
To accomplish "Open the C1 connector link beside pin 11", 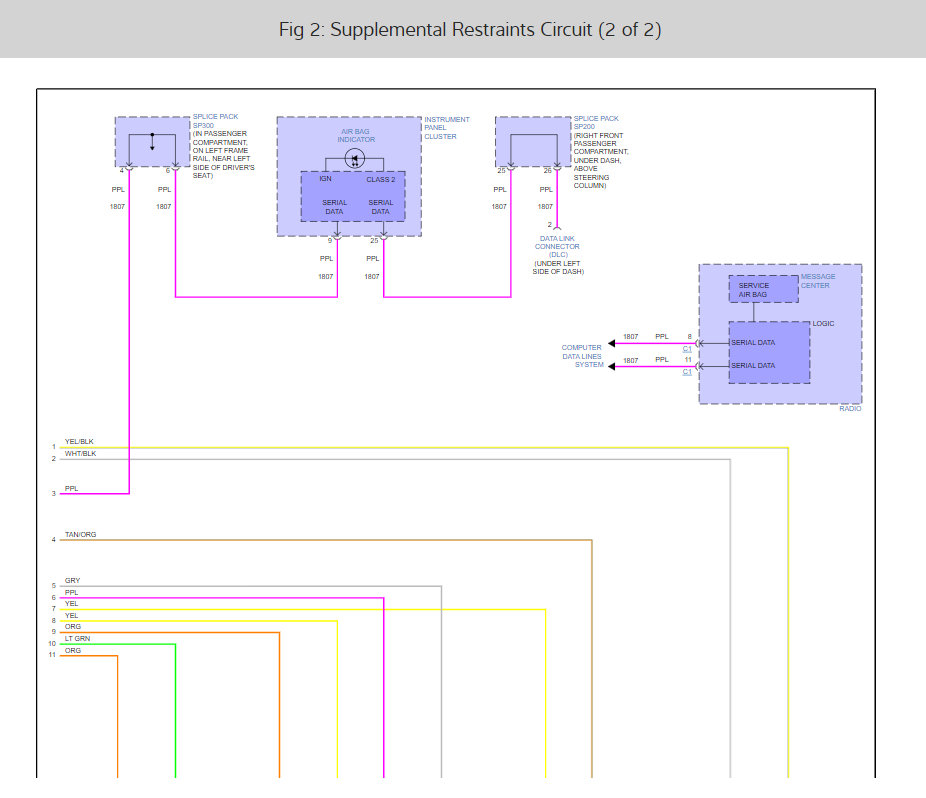I will click(687, 372).
